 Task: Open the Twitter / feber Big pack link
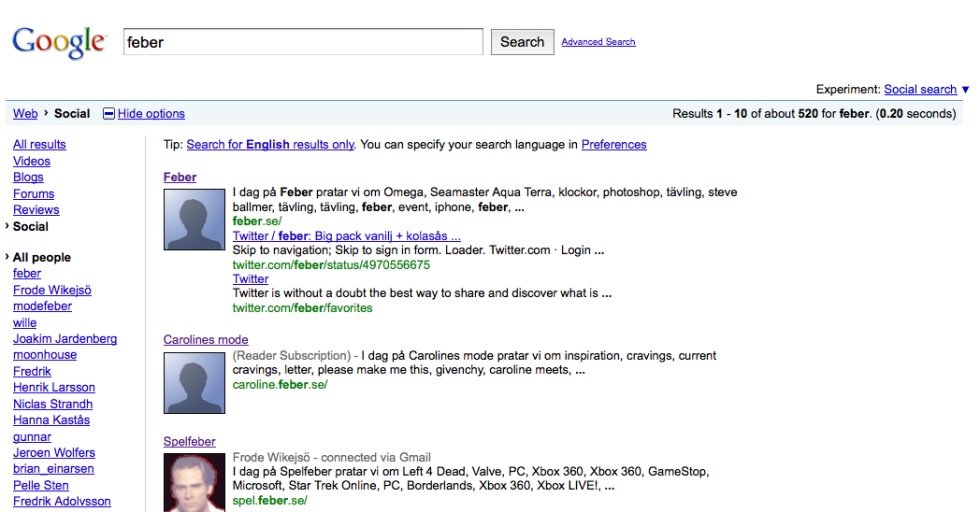346,236
